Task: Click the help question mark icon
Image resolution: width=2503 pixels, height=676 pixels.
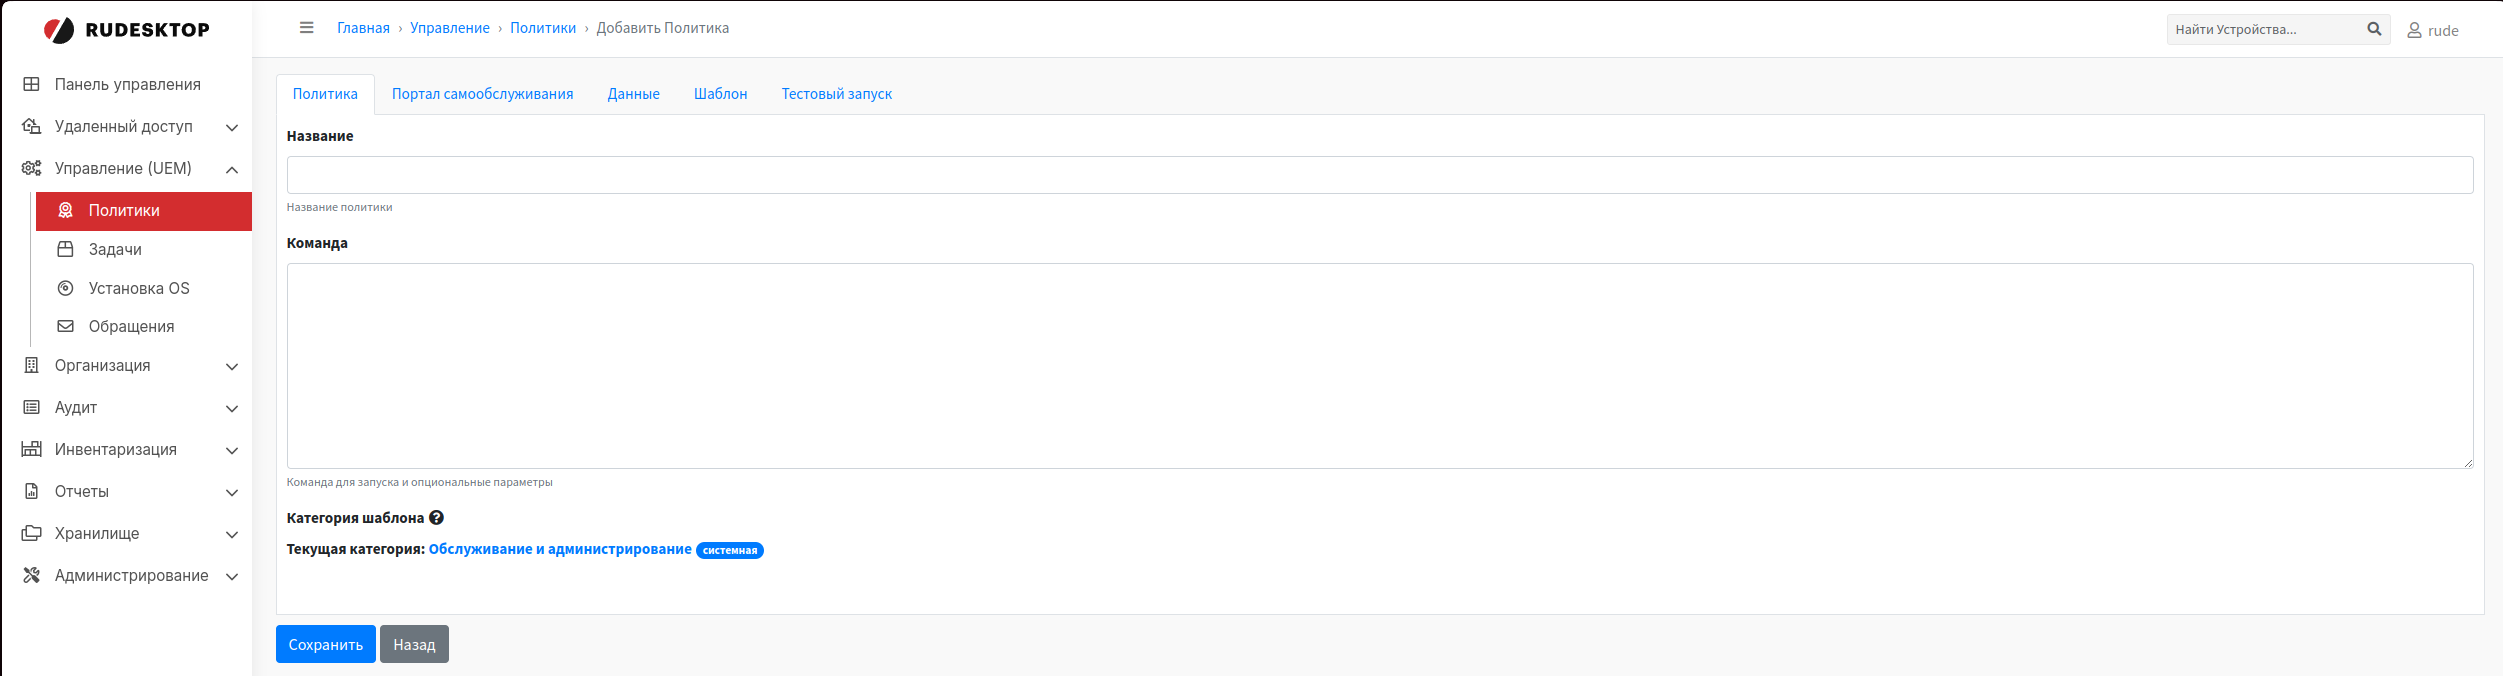Action: [436, 518]
